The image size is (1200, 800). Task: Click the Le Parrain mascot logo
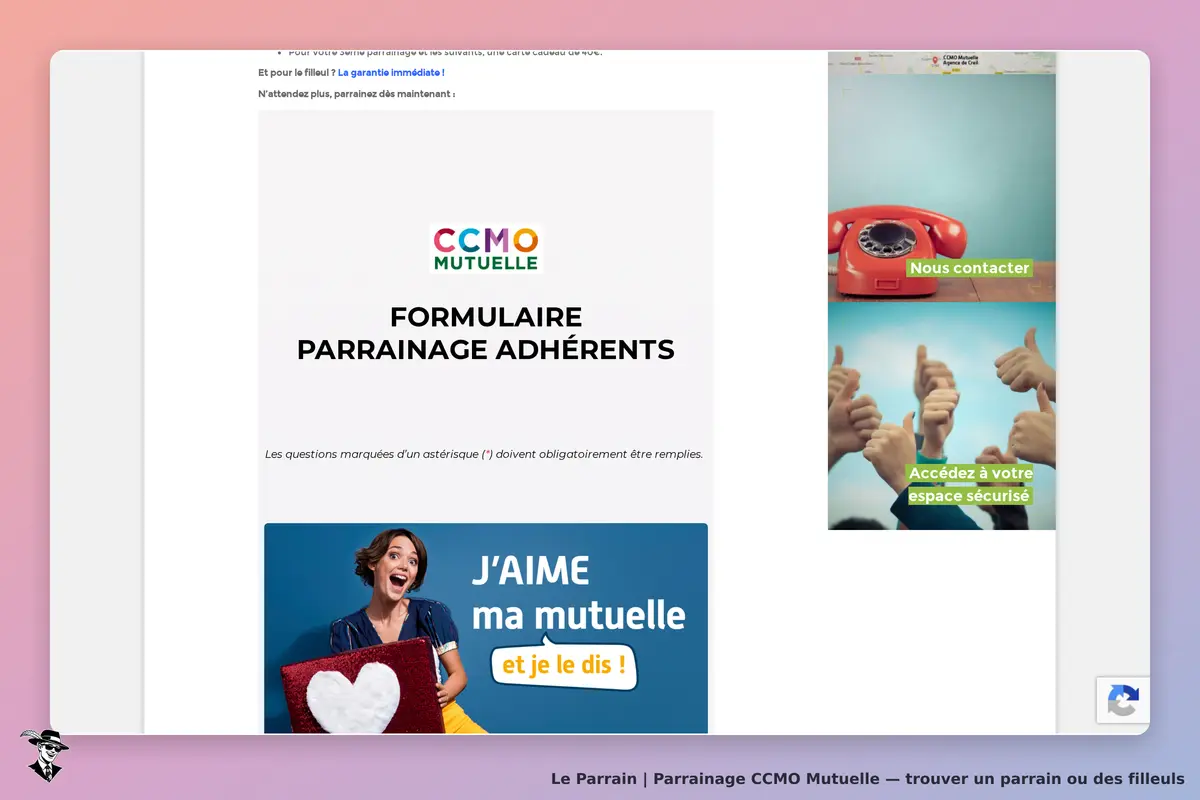[x=43, y=755]
